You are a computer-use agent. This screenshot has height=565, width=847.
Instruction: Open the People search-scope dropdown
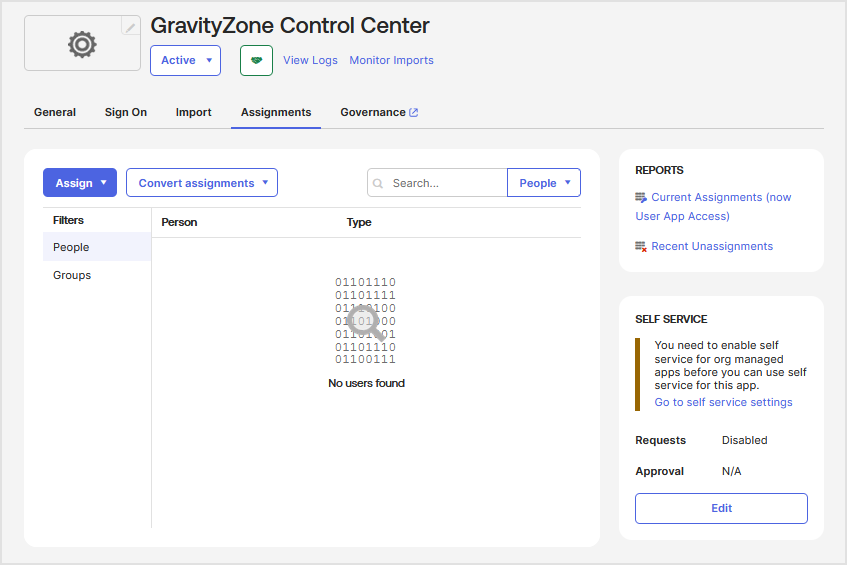(544, 183)
